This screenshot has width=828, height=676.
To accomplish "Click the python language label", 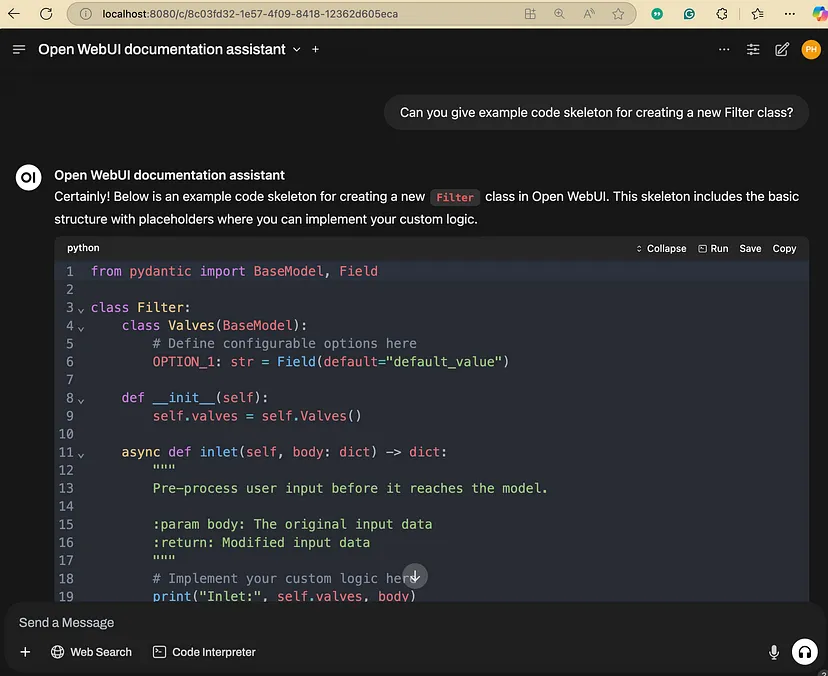I will 83,248.
